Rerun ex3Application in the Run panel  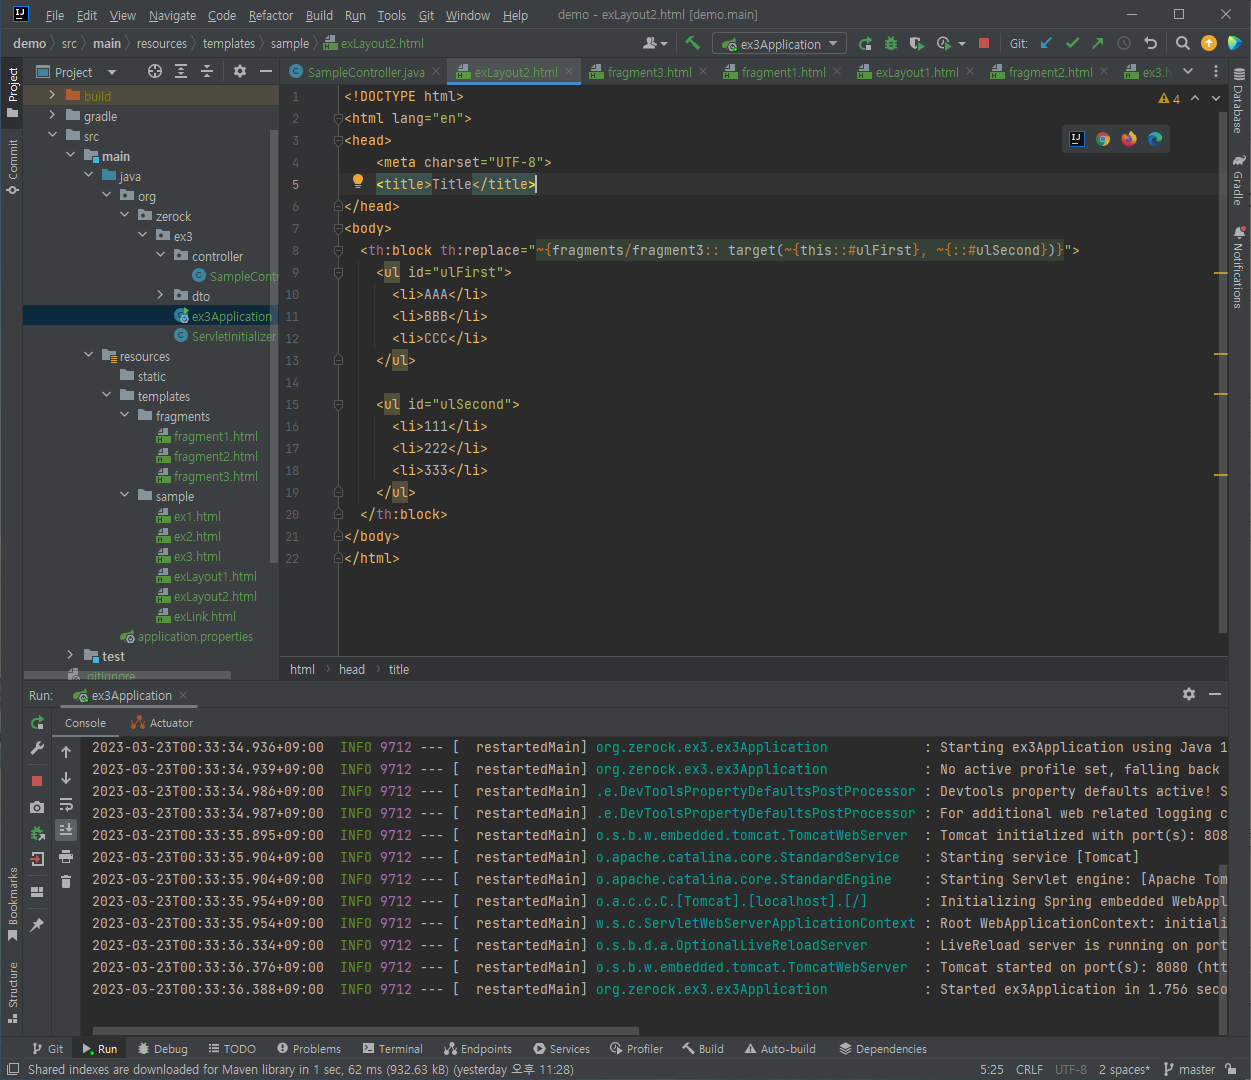point(37,722)
